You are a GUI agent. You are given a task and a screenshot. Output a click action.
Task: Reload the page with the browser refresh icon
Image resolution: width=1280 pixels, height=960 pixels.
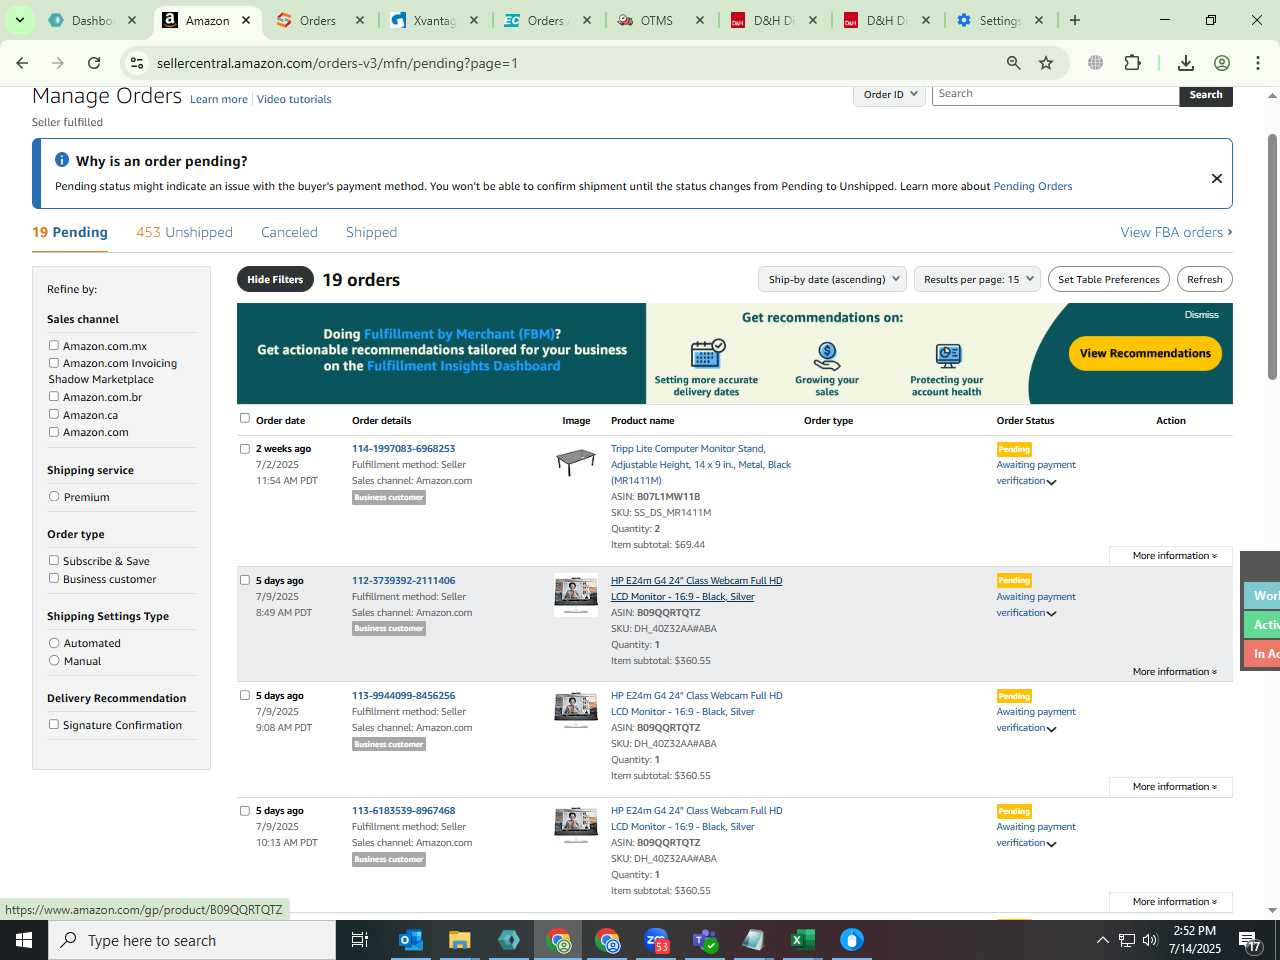pyautogui.click(x=94, y=63)
